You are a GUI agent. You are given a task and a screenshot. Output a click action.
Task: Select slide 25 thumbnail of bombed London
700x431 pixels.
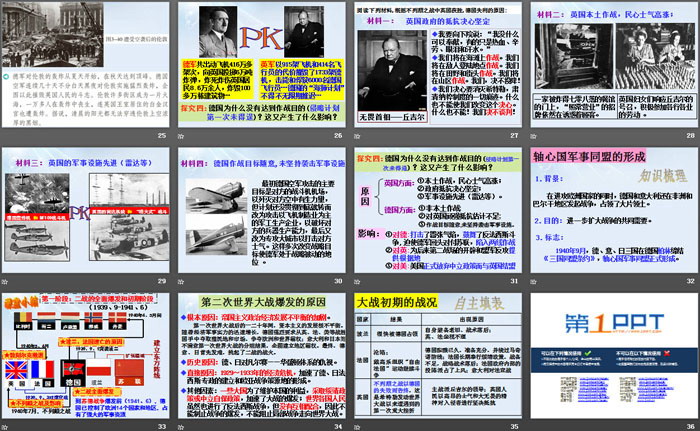pyautogui.click(x=86, y=65)
